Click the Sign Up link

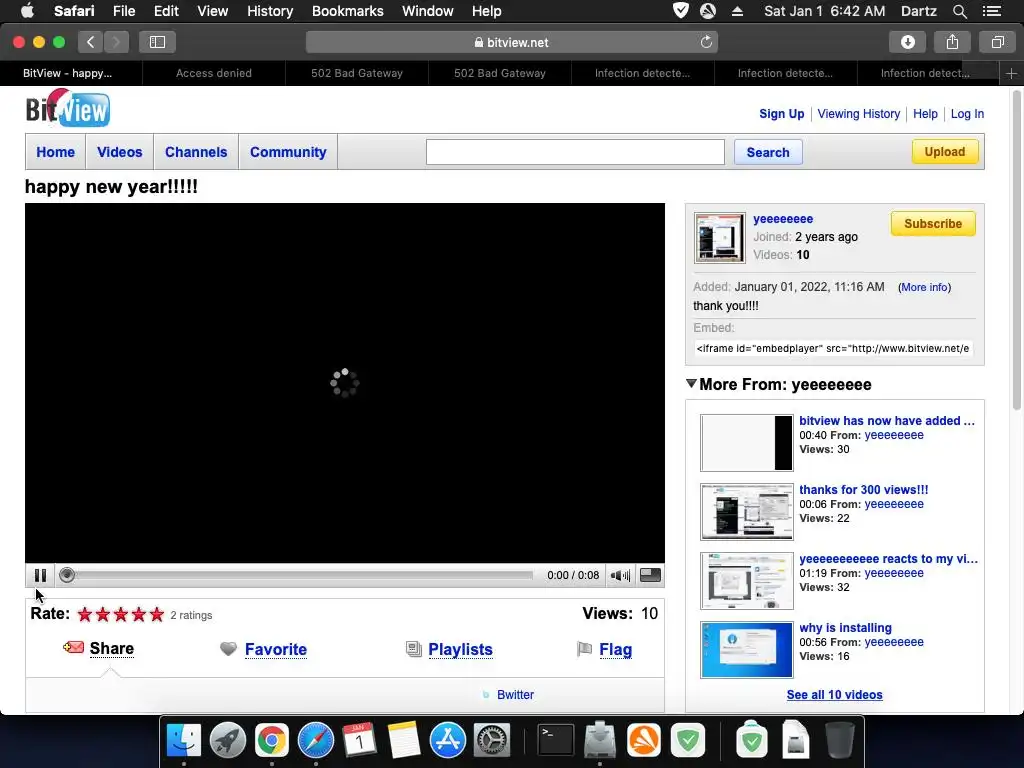pyautogui.click(x=782, y=114)
